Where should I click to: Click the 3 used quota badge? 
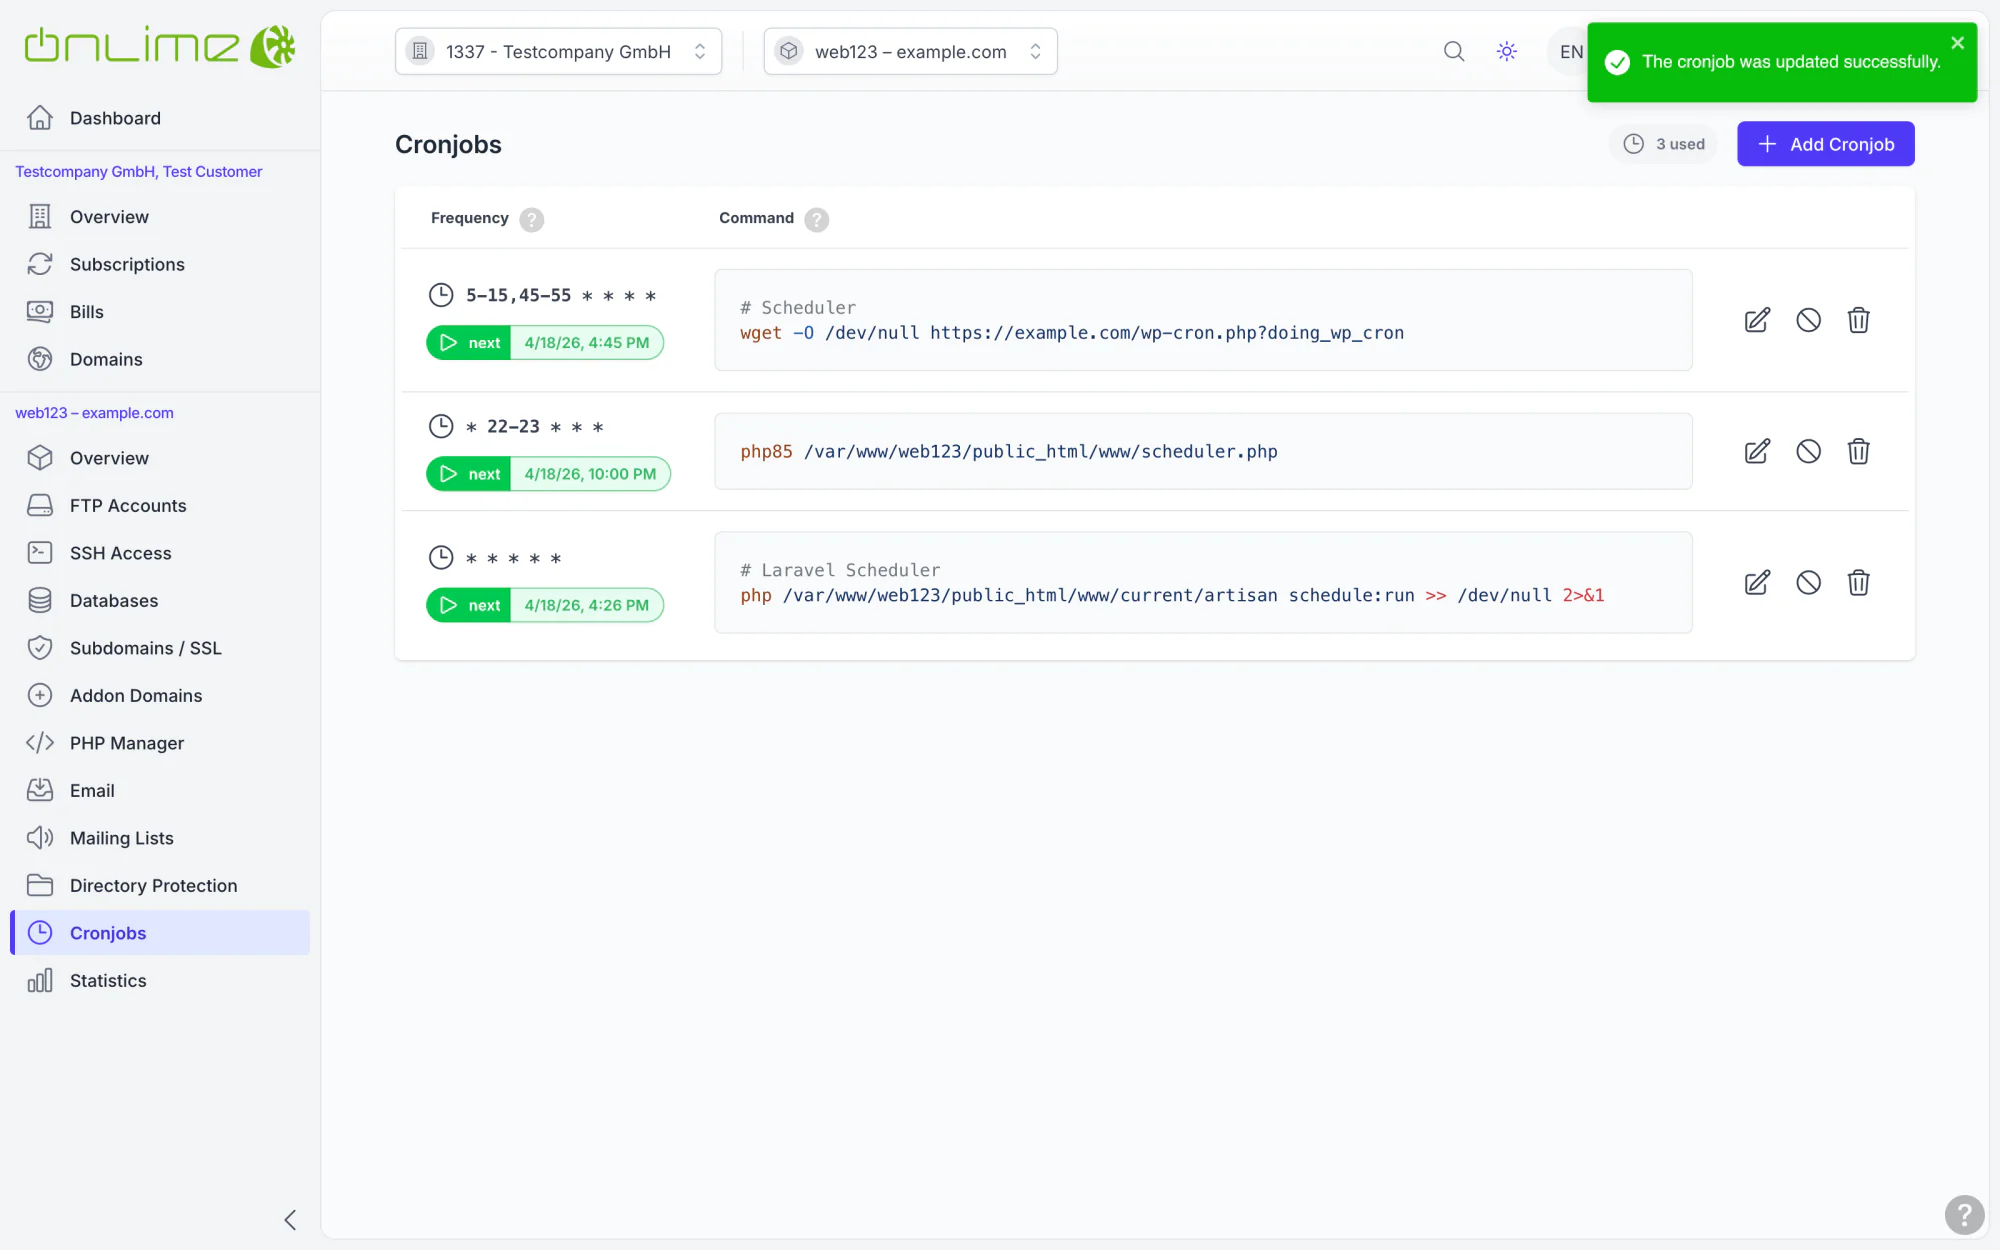point(1664,144)
